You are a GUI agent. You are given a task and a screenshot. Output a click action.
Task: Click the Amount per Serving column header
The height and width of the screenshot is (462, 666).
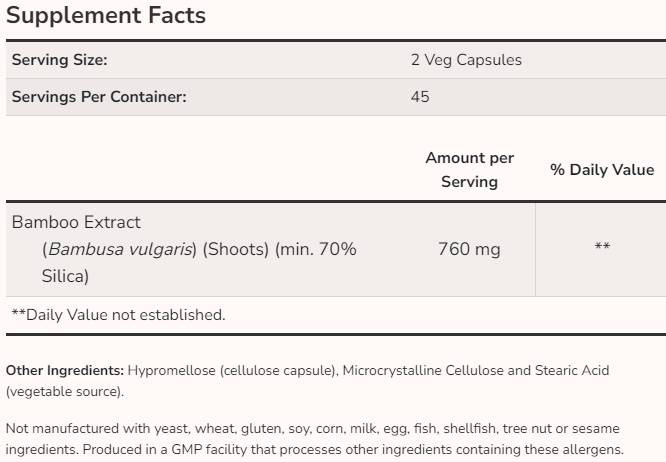tap(469, 170)
